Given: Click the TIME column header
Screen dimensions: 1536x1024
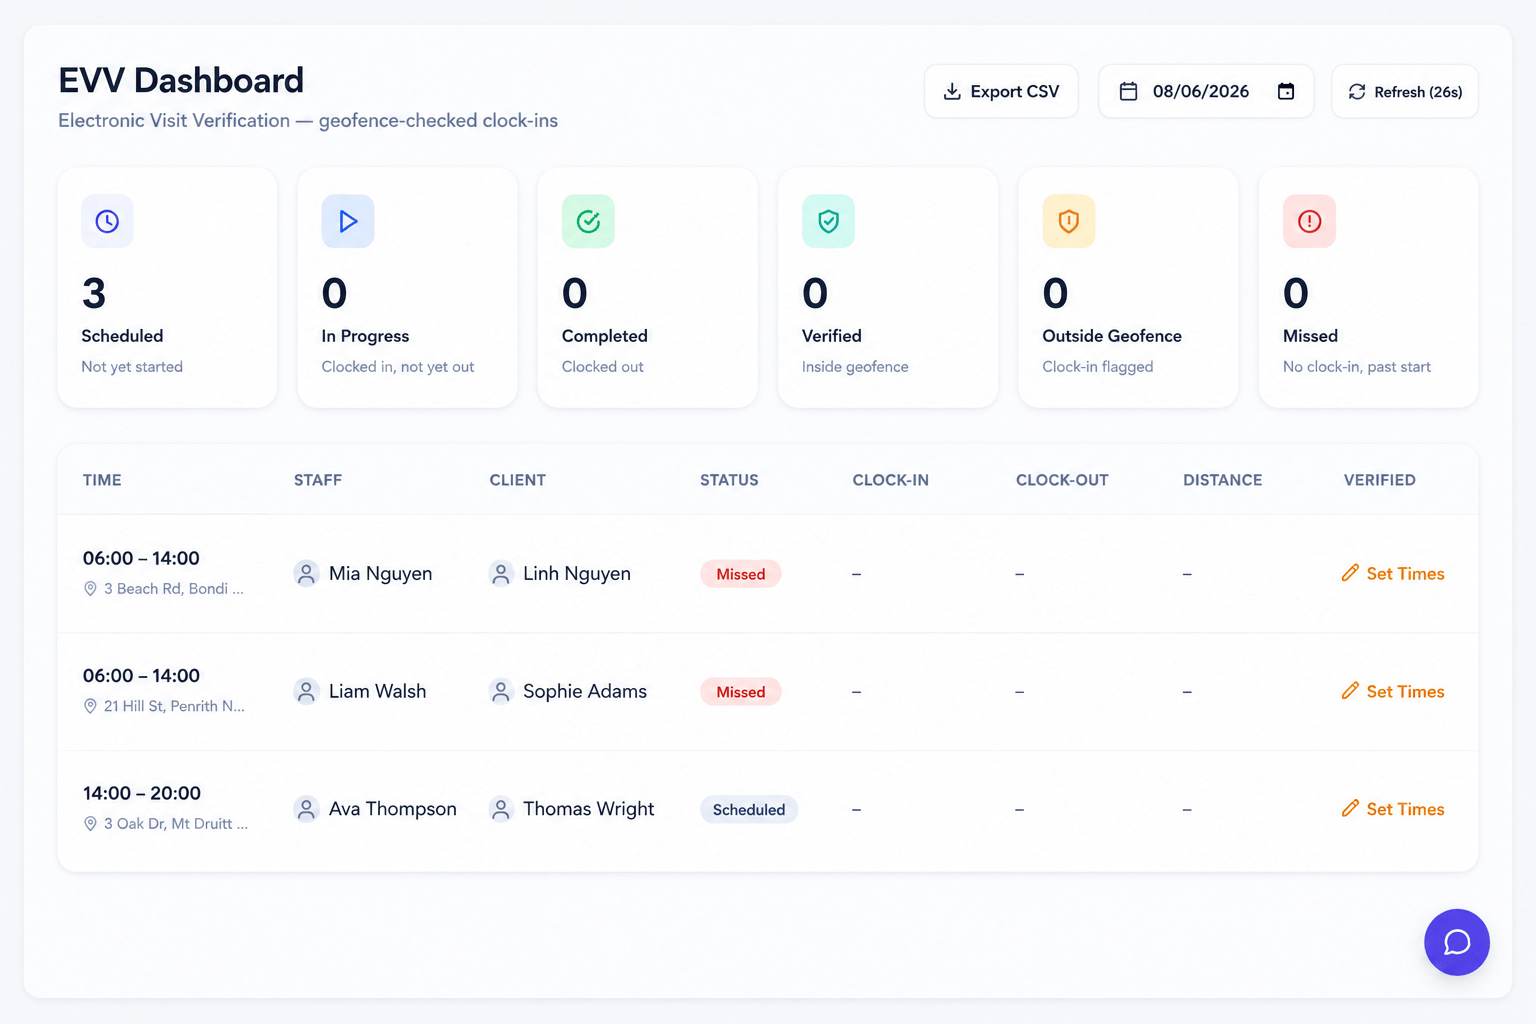Looking at the screenshot, I should click(102, 480).
